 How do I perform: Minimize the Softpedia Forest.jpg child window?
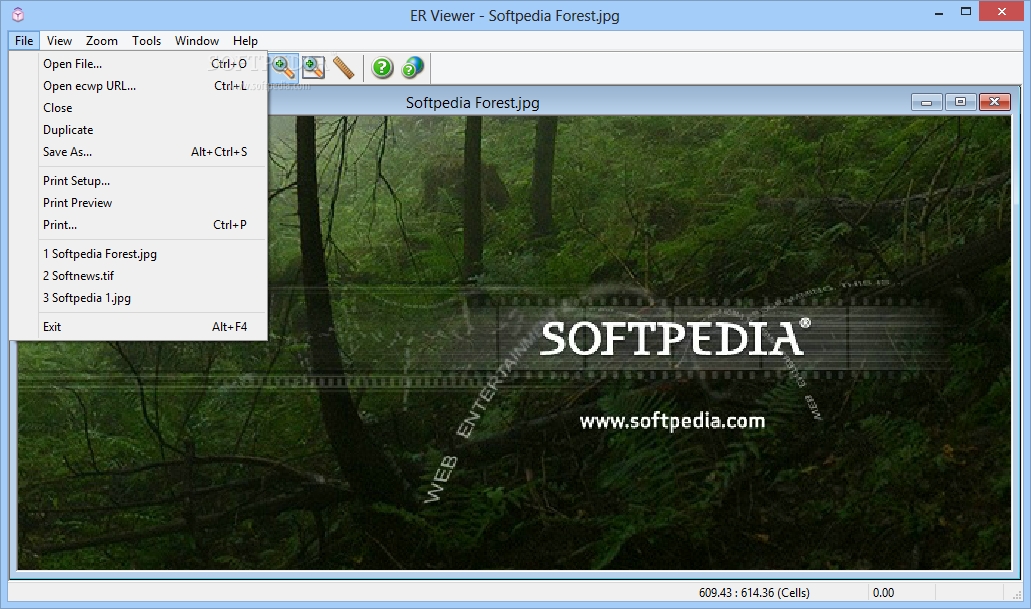coord(927,102)
